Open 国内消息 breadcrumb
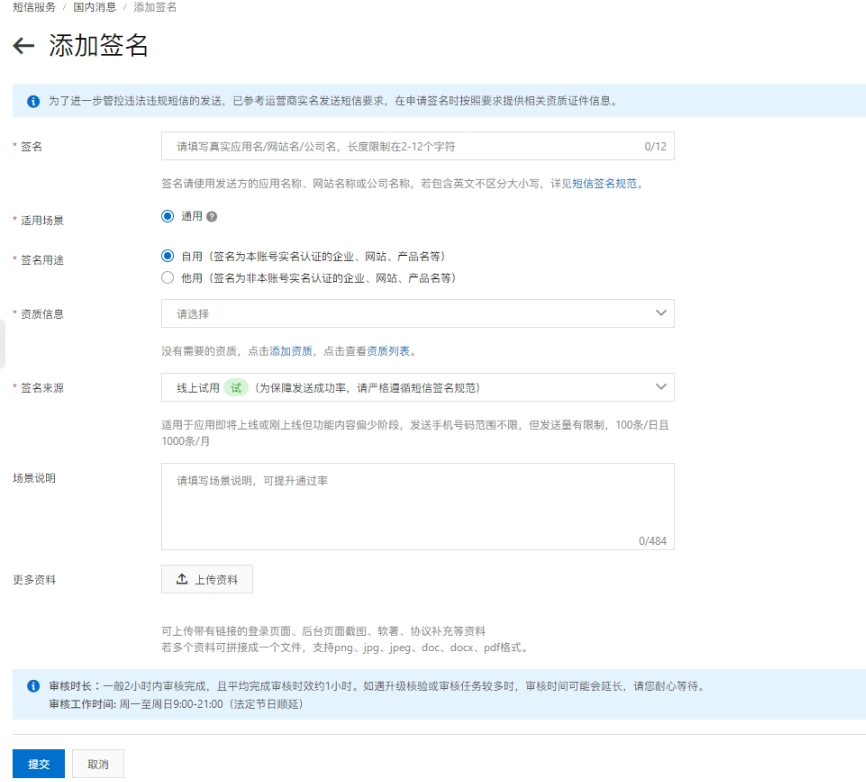This screenshot has height=782, width=866. point(94,7)
